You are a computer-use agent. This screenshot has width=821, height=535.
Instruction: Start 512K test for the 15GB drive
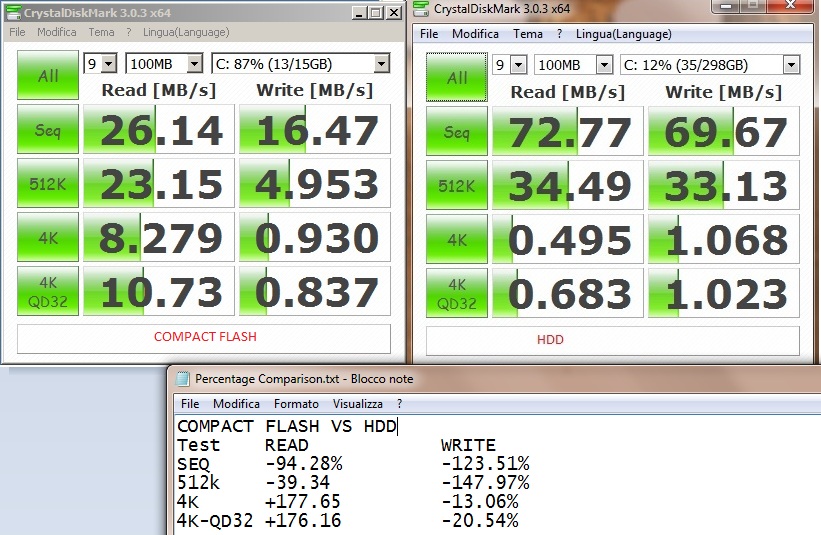coord(47,184)
